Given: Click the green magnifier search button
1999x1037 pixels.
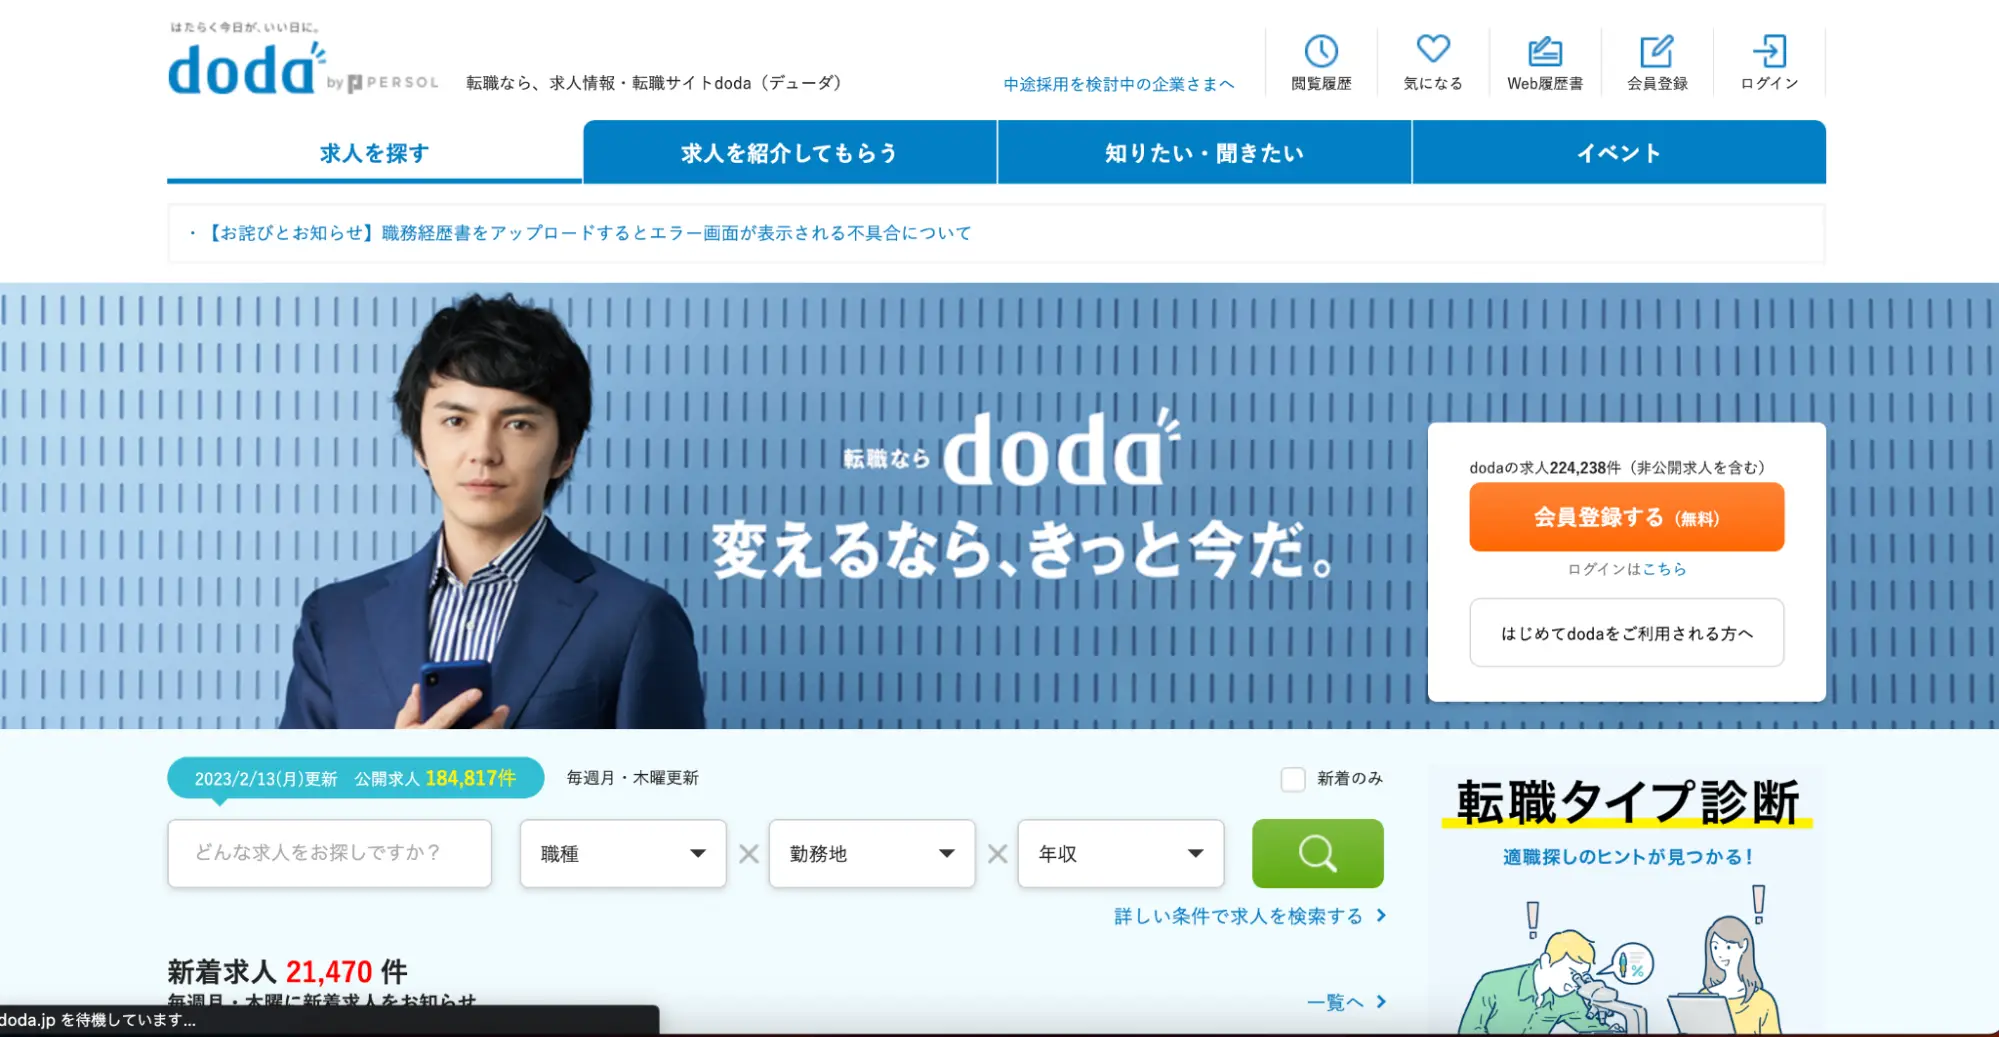Looking at the screenshot, I should (x=1317, y=853).
